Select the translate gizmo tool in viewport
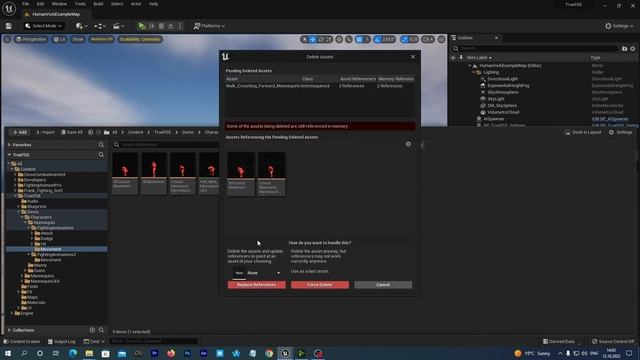The height and width of the screenshot is (360, 640). point(313,39)
